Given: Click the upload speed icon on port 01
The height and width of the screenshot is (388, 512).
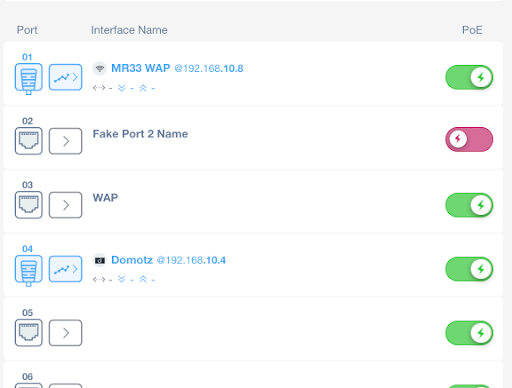Looking at the screenshot, I should (x=143, y=88).
